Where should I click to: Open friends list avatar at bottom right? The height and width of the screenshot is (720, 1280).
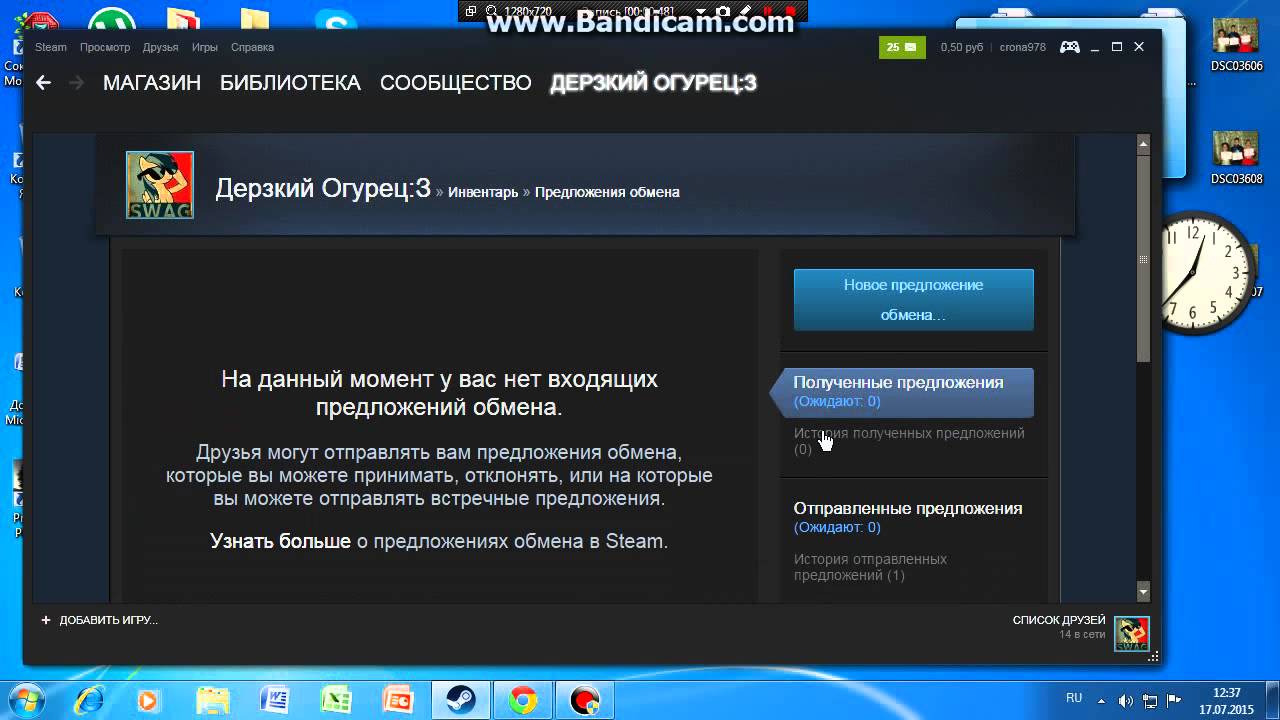pyautogui.click(x=1132, y=633)
